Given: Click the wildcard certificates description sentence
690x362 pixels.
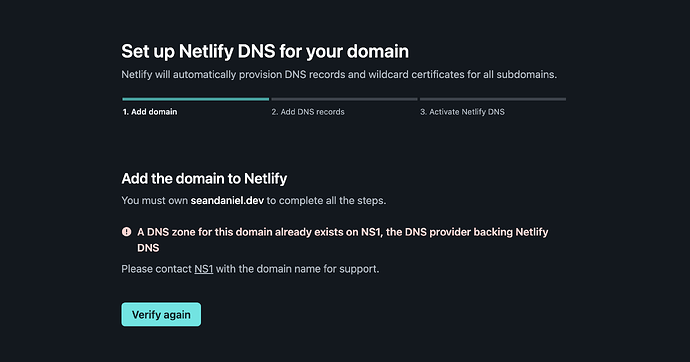Looking at the screenshot, I should 339,75.
